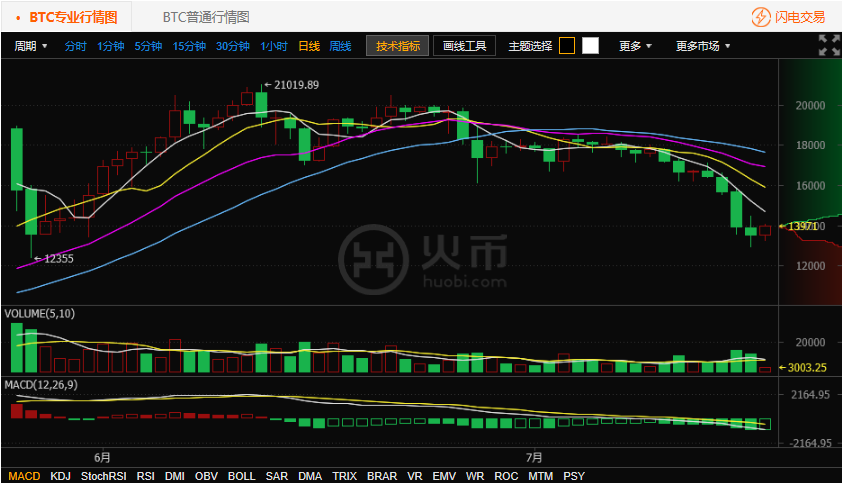Select the 15分钟 interval
The image size is (842, 483).
point(189,46)
